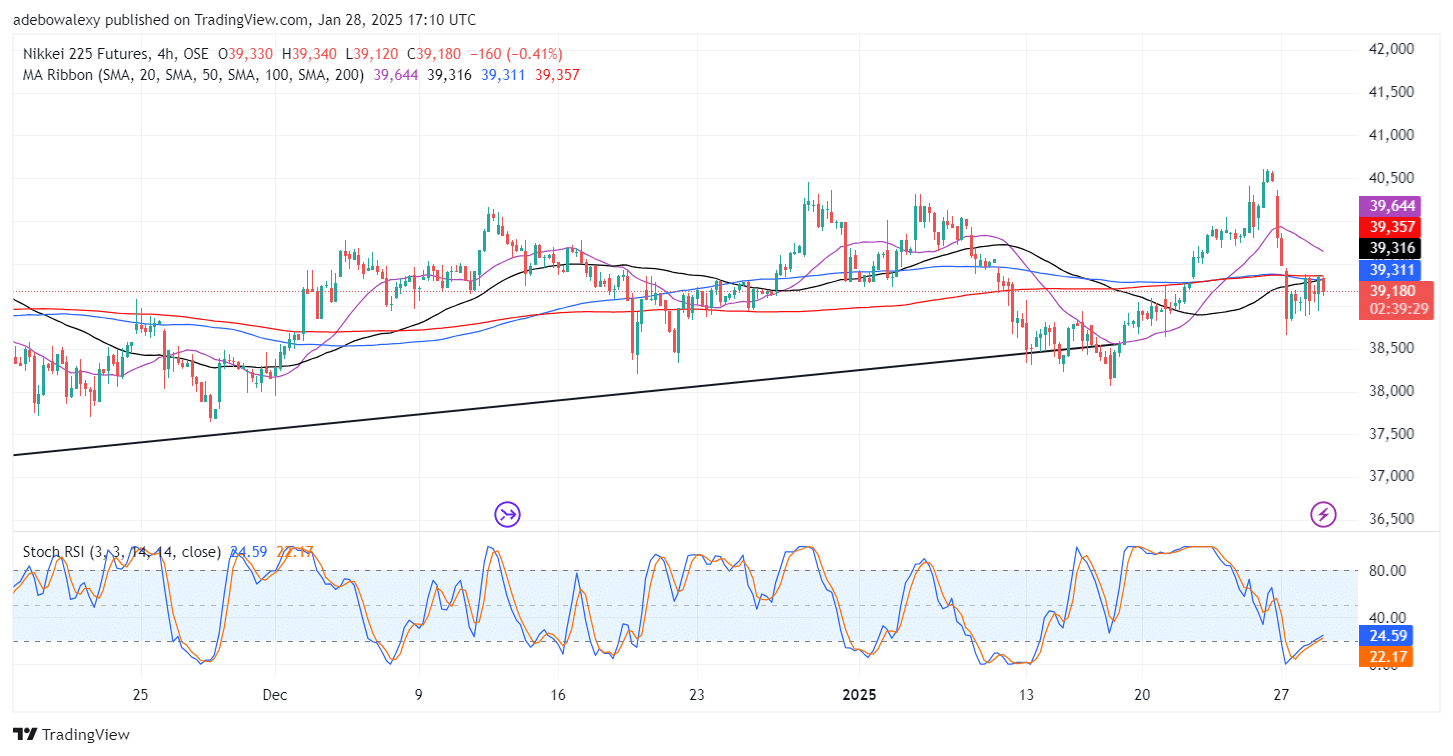Click the 2025 date axis label
This screenshot has width=1453, height=756.
point(858,694)
